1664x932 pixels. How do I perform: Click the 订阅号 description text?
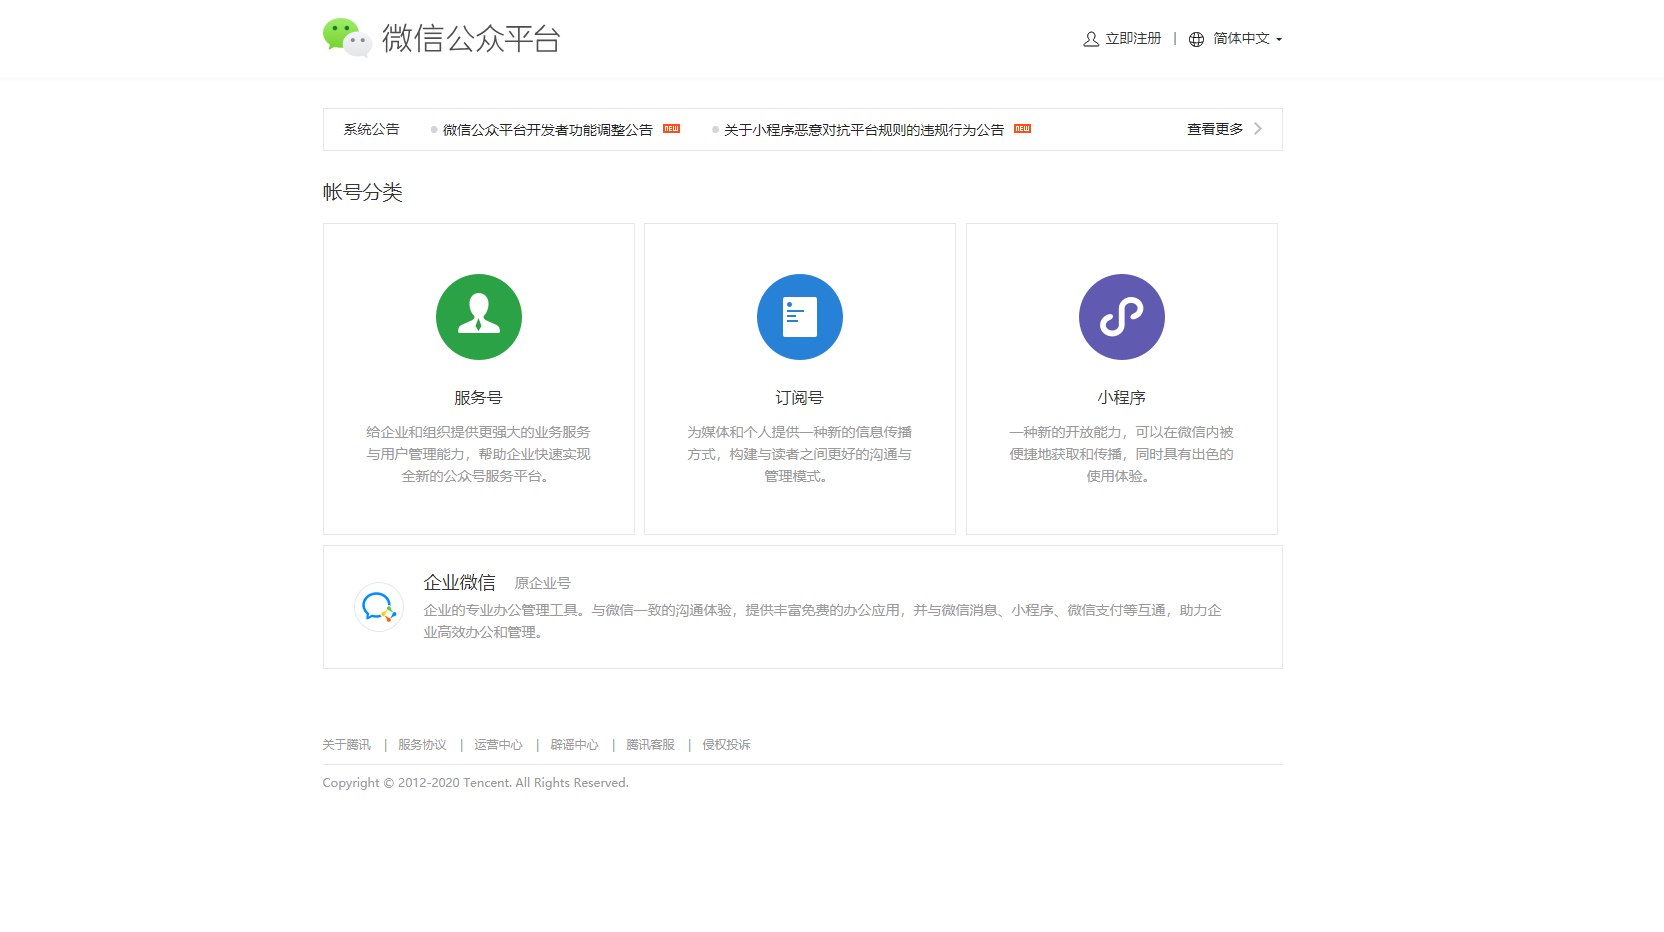tap(800, 454)
